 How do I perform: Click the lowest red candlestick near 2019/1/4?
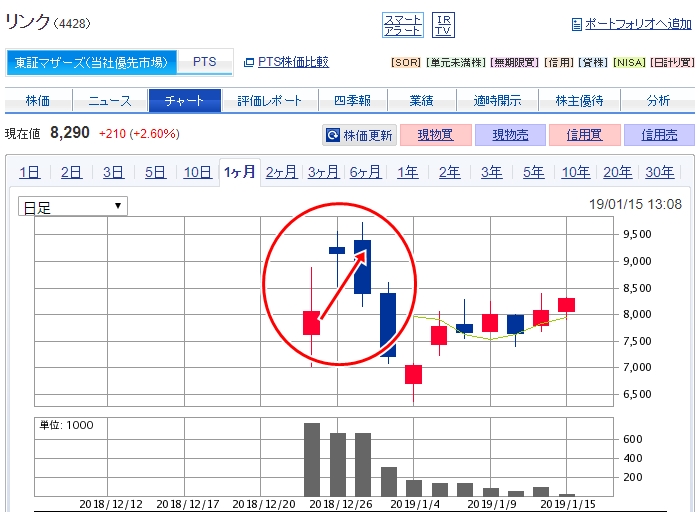click(413, 374)
